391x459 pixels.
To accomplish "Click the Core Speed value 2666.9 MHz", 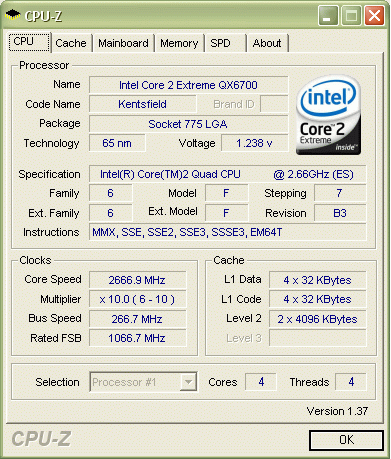I will click(137, 280).
